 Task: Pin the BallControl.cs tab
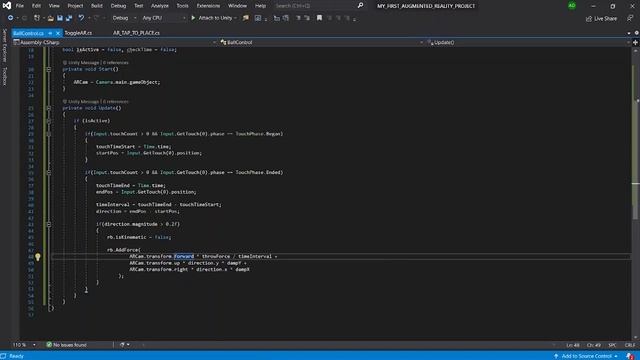50,33
